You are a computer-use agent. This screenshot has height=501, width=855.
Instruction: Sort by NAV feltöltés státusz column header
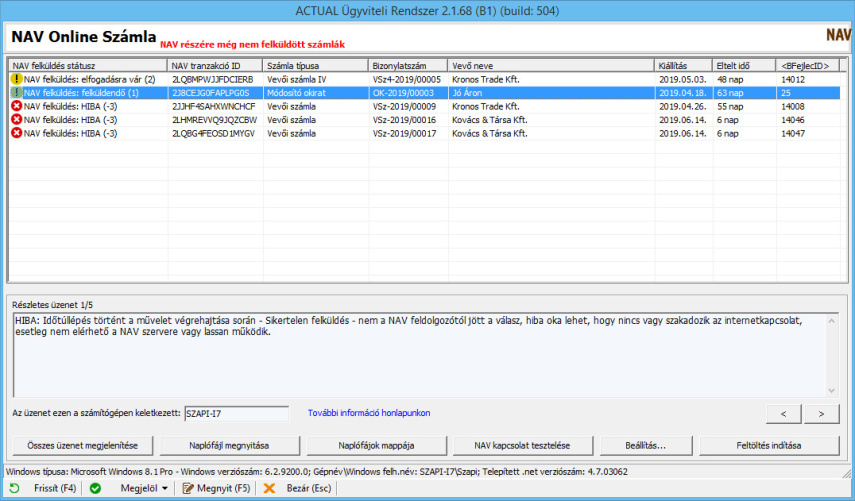[x=86, y=65]
